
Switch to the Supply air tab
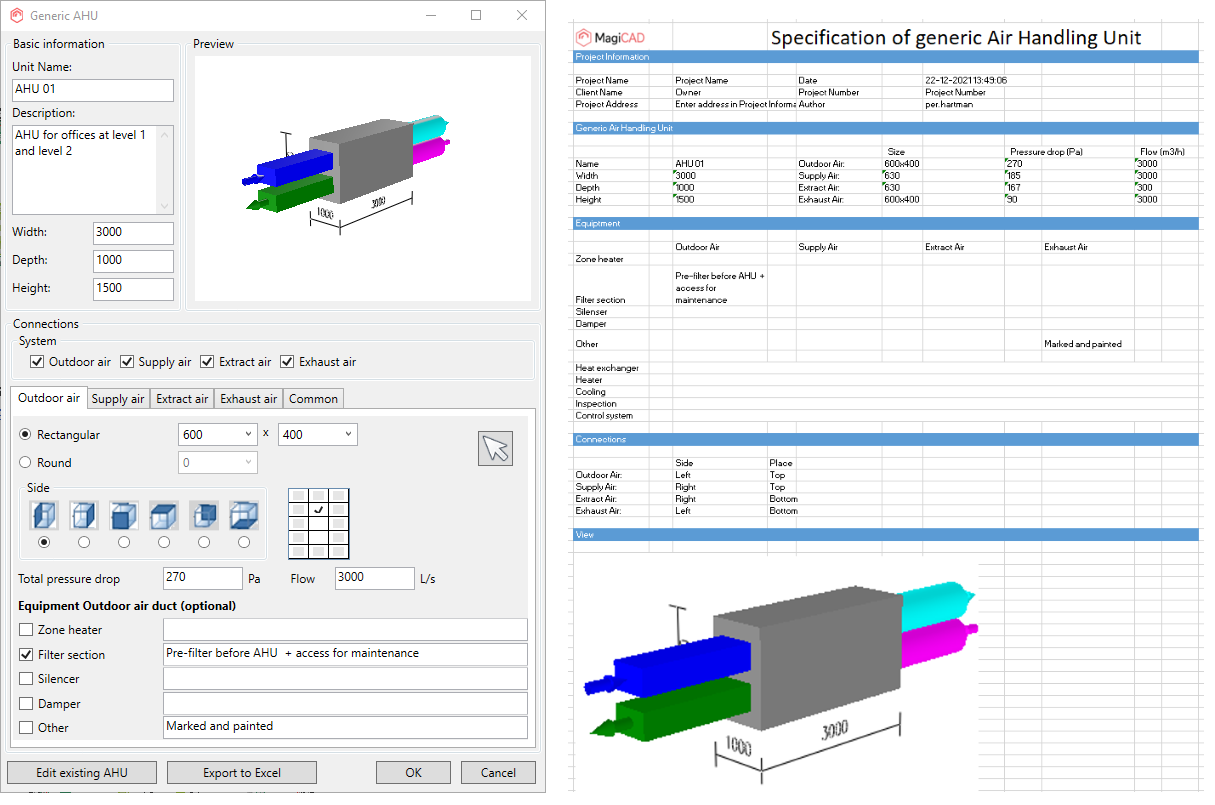click(118, 399)
